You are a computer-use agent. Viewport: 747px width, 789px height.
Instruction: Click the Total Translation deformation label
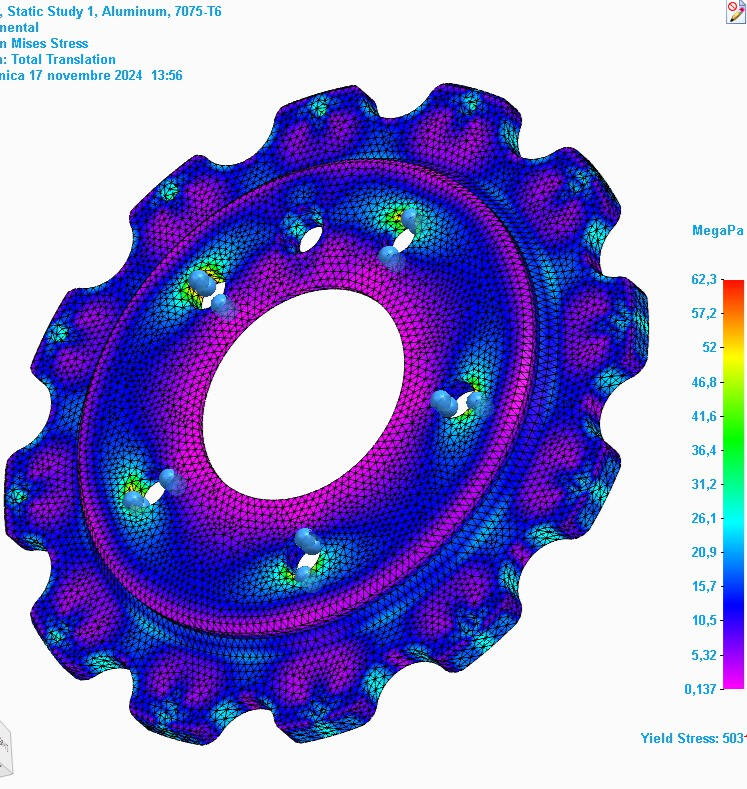[62, 59]
